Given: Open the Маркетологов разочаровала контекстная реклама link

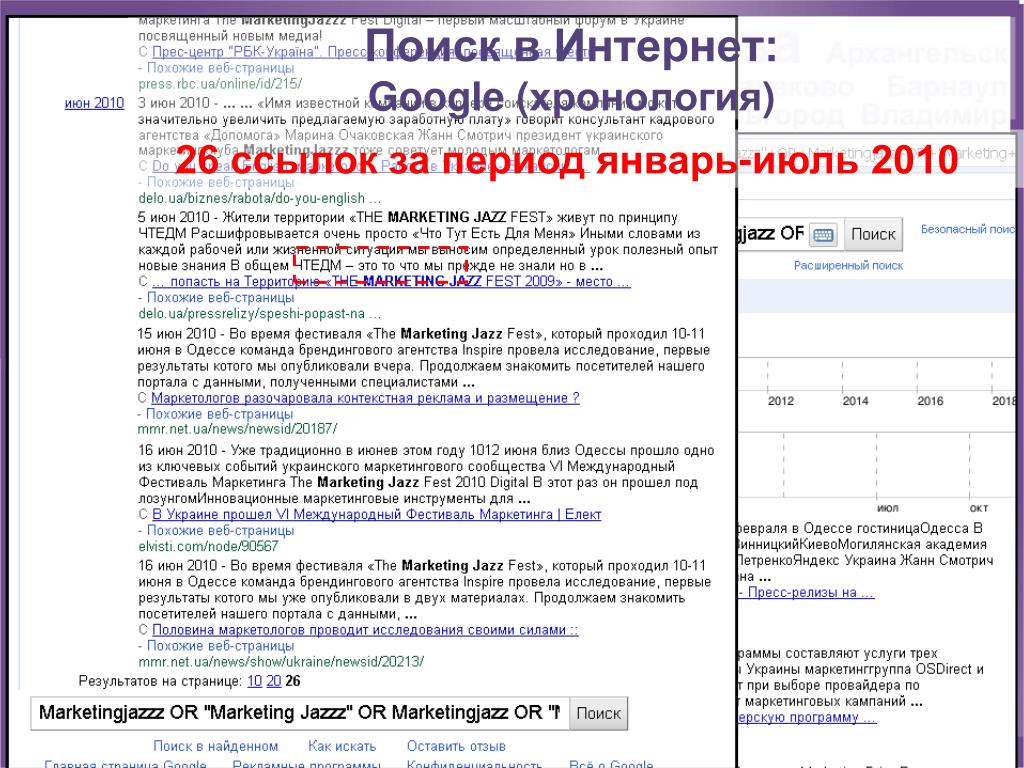Looking at the screenshot, I should 365,398.
